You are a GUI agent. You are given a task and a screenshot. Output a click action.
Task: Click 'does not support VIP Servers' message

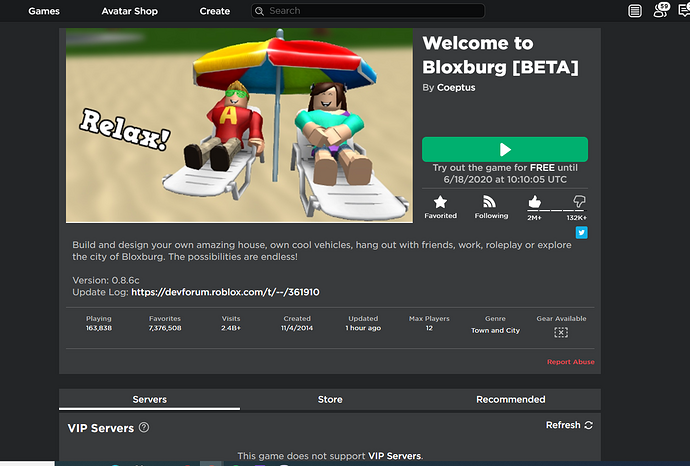[330, 456]
